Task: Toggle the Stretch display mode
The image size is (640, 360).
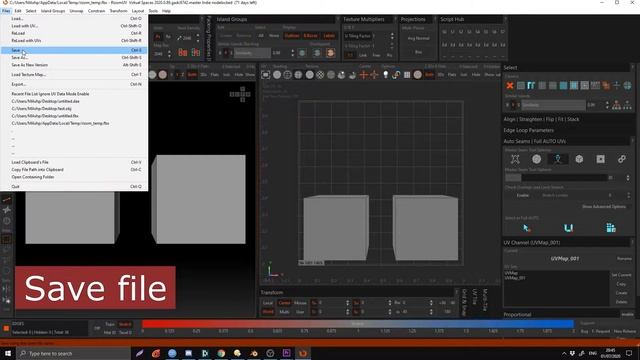Action: [125, 324]
